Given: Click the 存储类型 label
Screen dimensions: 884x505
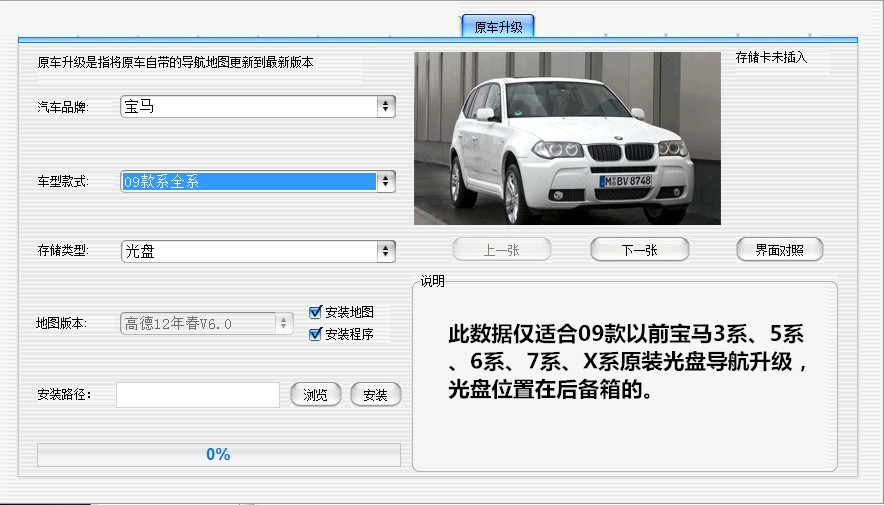Looking at the screenshot, I should pos(63,251).
